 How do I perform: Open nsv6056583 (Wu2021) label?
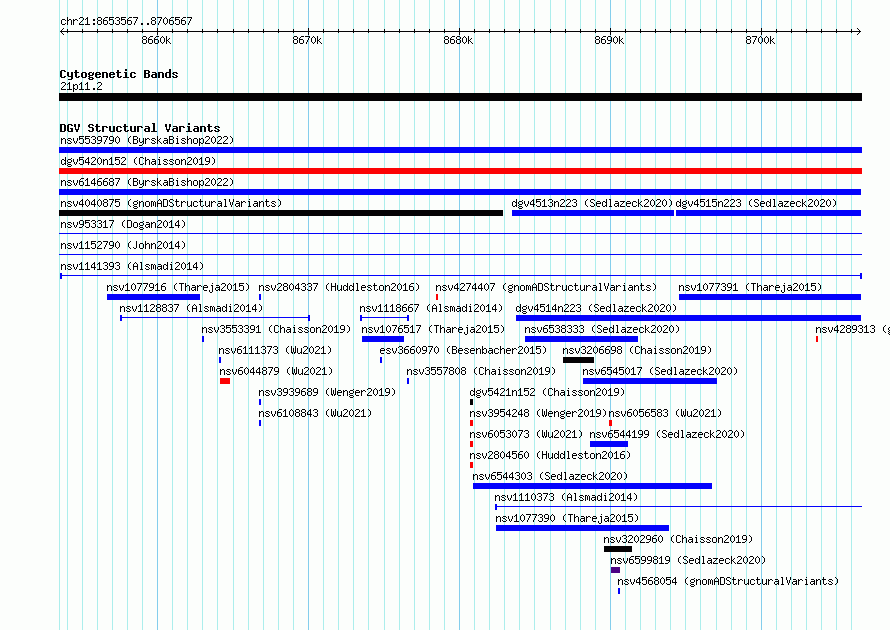pyautogui.click(x=665, y=413)
